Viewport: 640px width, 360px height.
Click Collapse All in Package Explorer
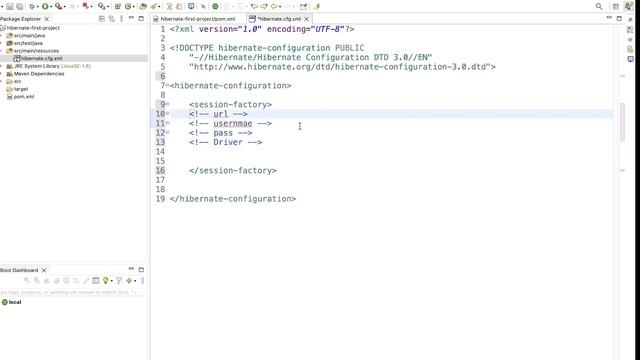pos(102,19)
